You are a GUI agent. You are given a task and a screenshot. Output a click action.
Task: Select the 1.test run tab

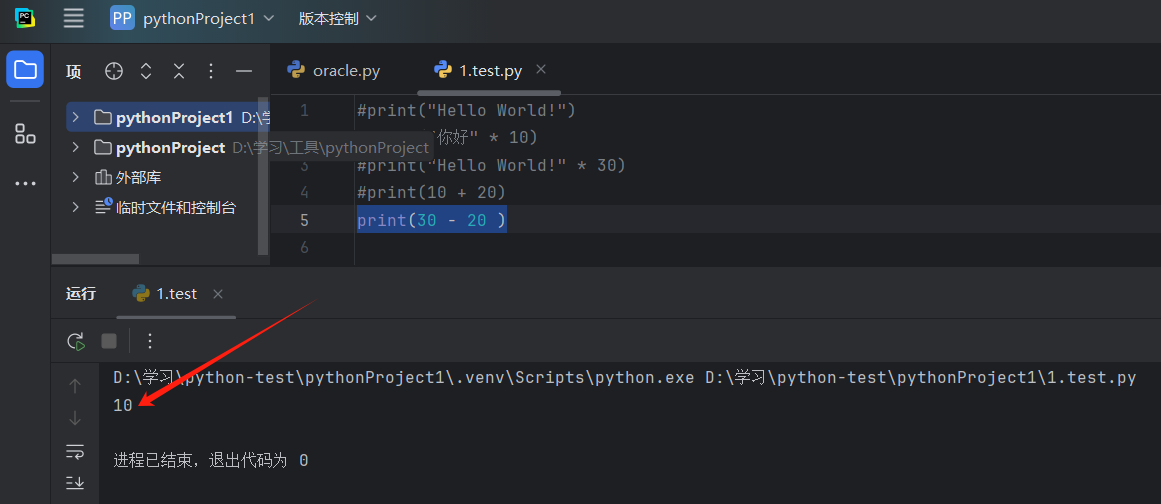click(x=165, y=294)
